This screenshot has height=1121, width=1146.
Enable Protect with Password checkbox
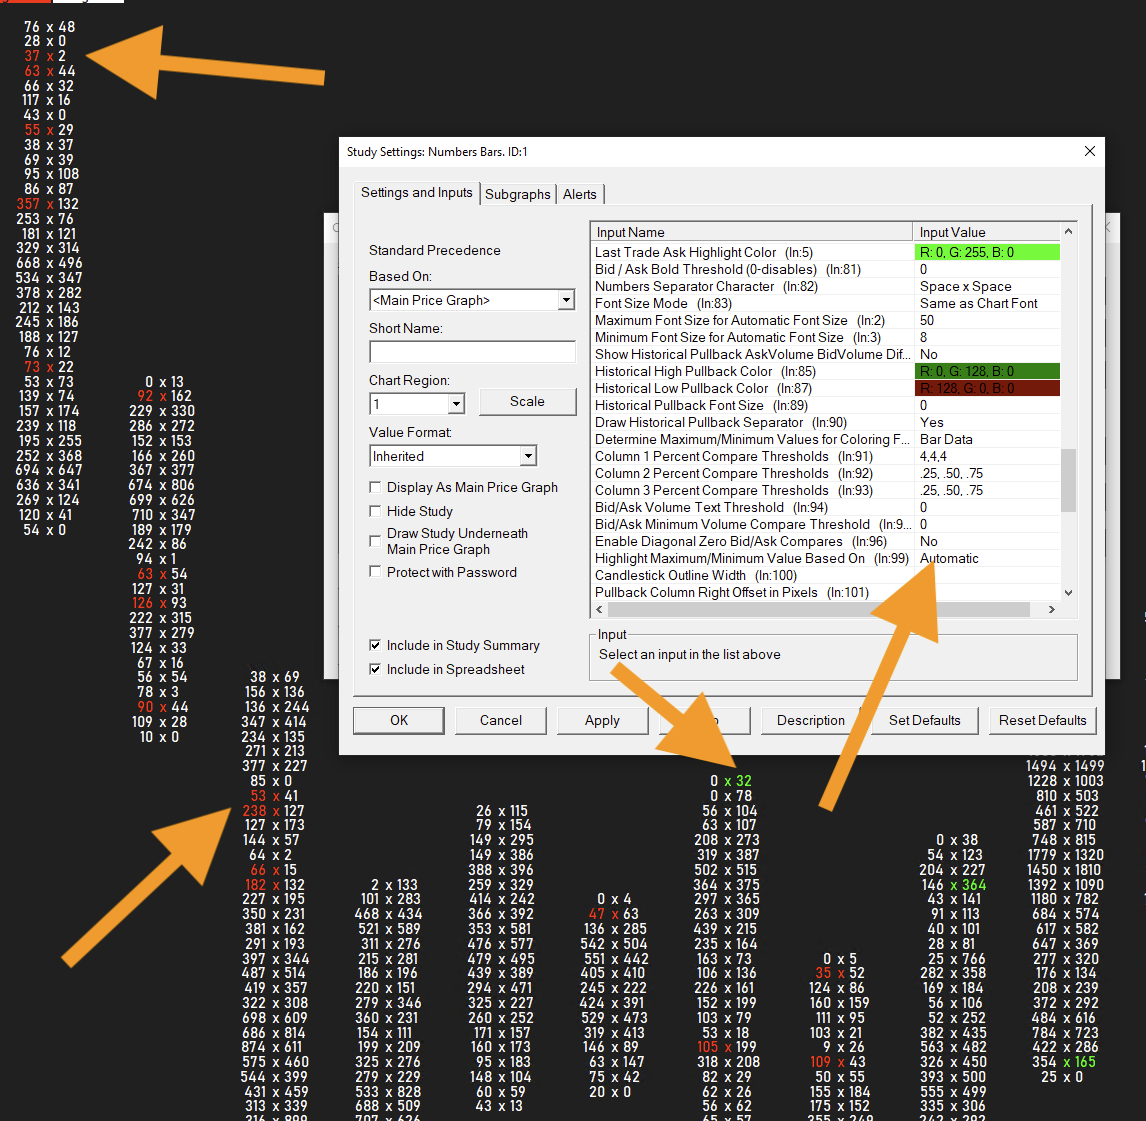[376, 572]
